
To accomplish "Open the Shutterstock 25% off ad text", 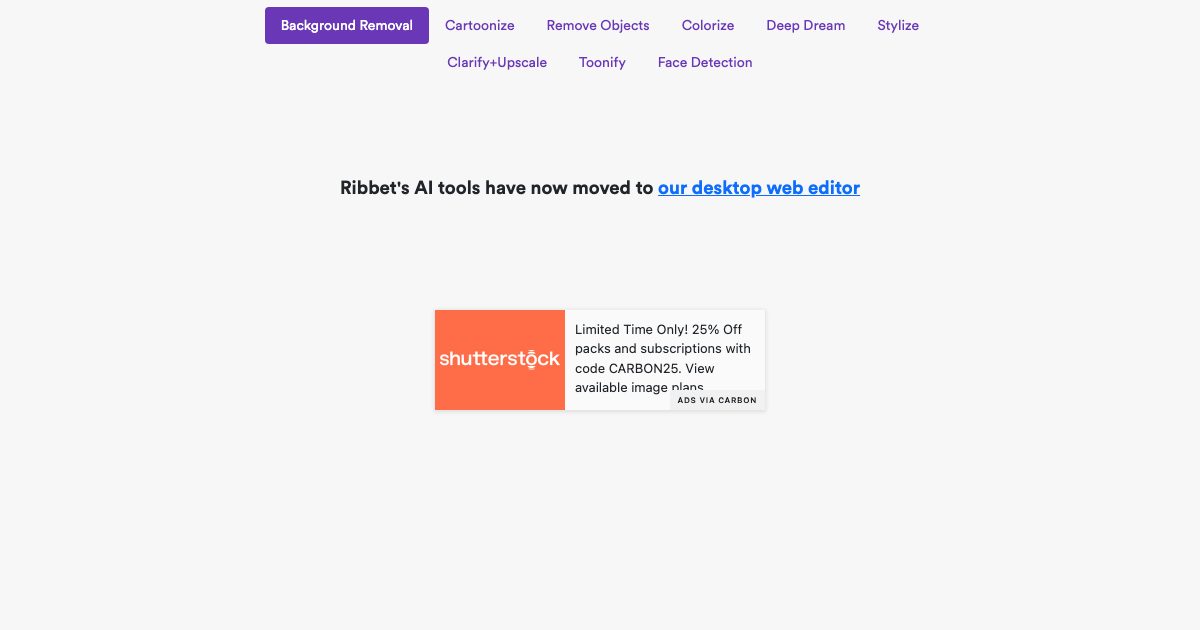I will pos(663,358).
